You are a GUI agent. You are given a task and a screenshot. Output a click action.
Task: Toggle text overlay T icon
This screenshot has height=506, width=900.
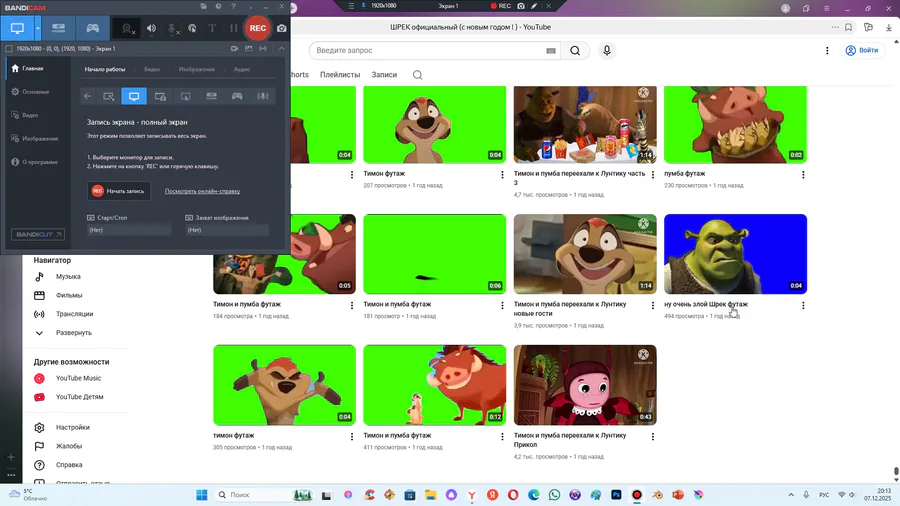coord(212,29)
